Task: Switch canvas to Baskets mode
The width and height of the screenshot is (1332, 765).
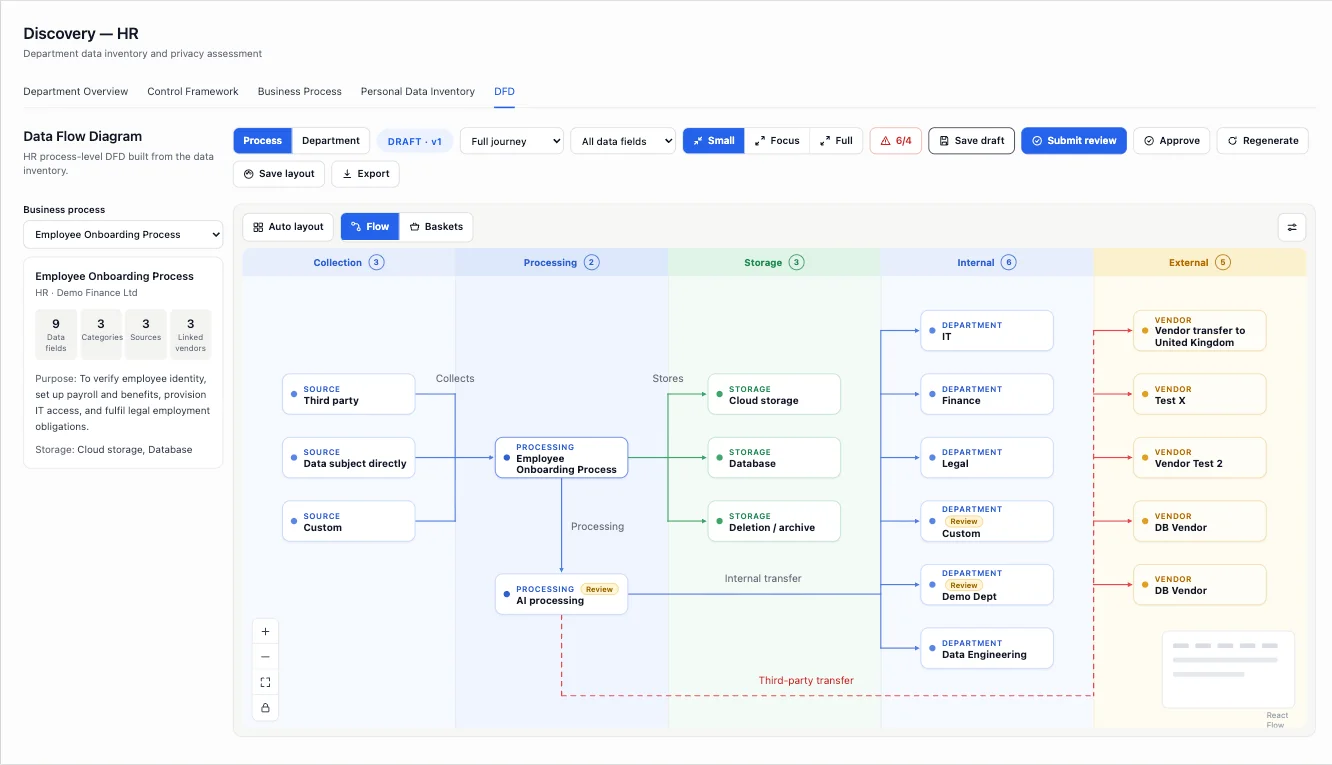Action: point(436,227)
